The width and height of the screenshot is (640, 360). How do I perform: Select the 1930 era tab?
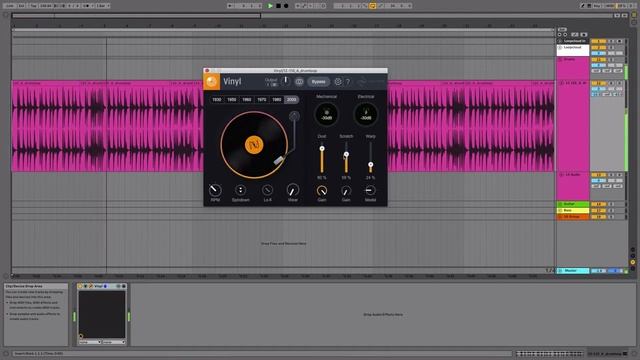[x=217, y=100]
